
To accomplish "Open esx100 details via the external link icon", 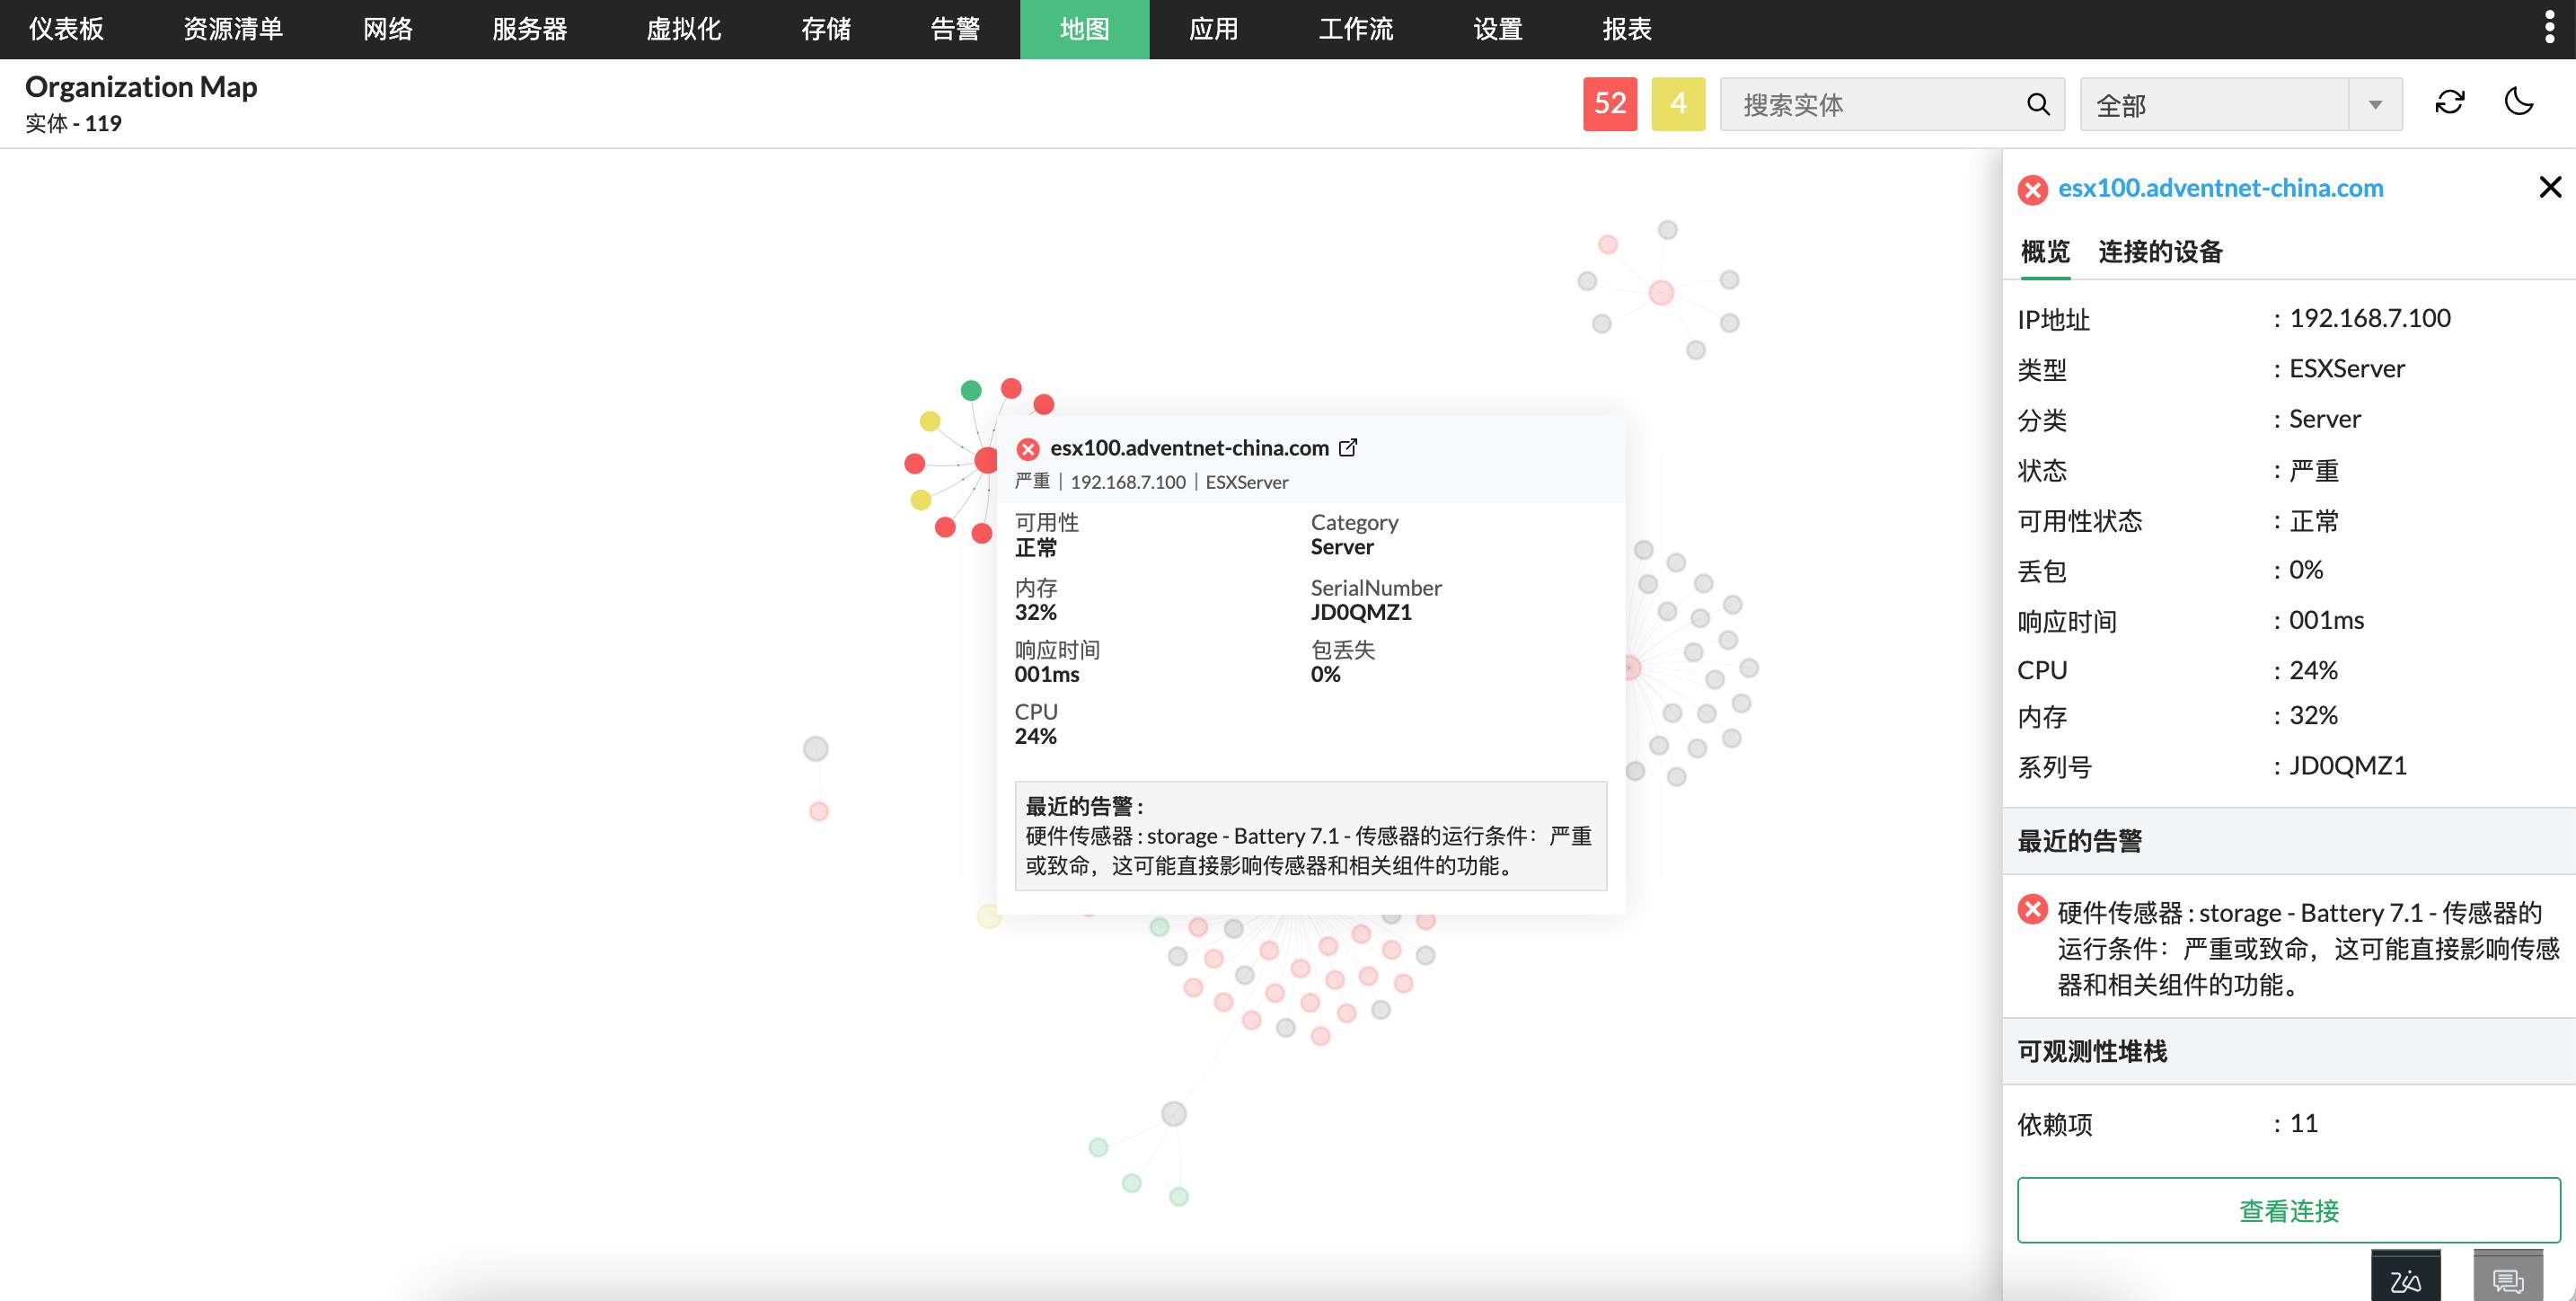I will [1349, 447].
